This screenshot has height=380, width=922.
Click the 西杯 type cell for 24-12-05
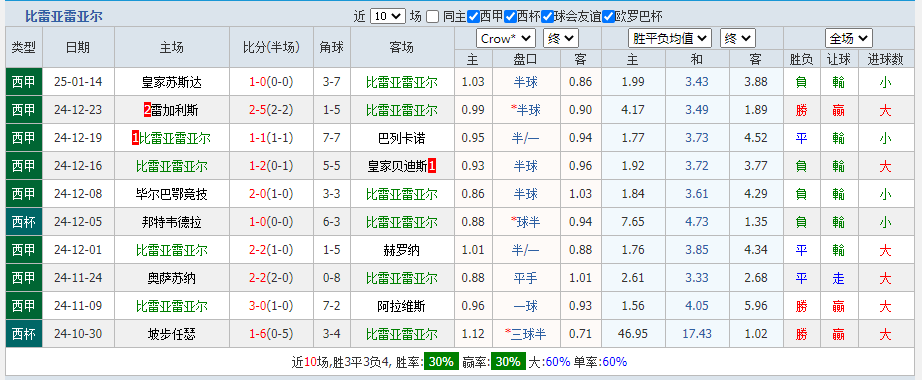tap(24, 222)
